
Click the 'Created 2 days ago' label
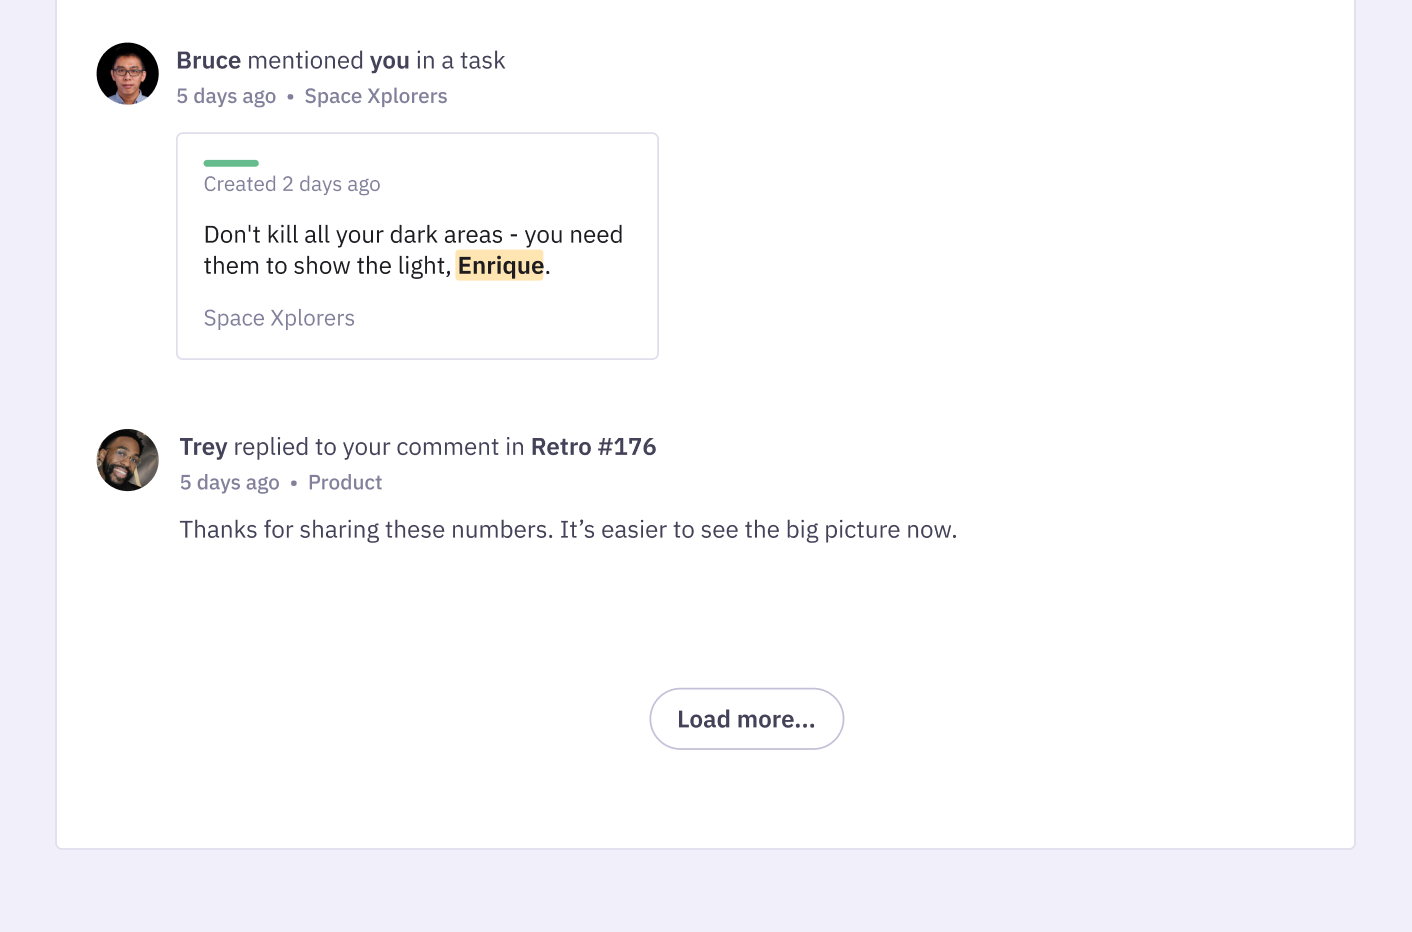[x=292, y=184]
